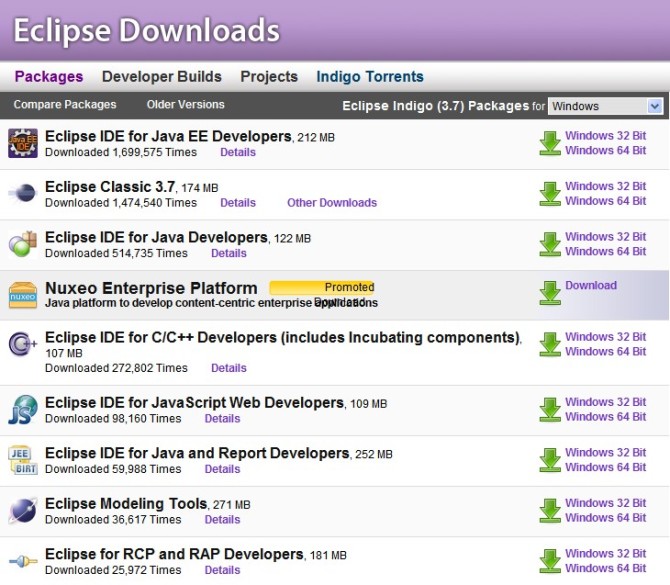Click the RCP and RAP Developers plug icon

click(x=23, y=561)
